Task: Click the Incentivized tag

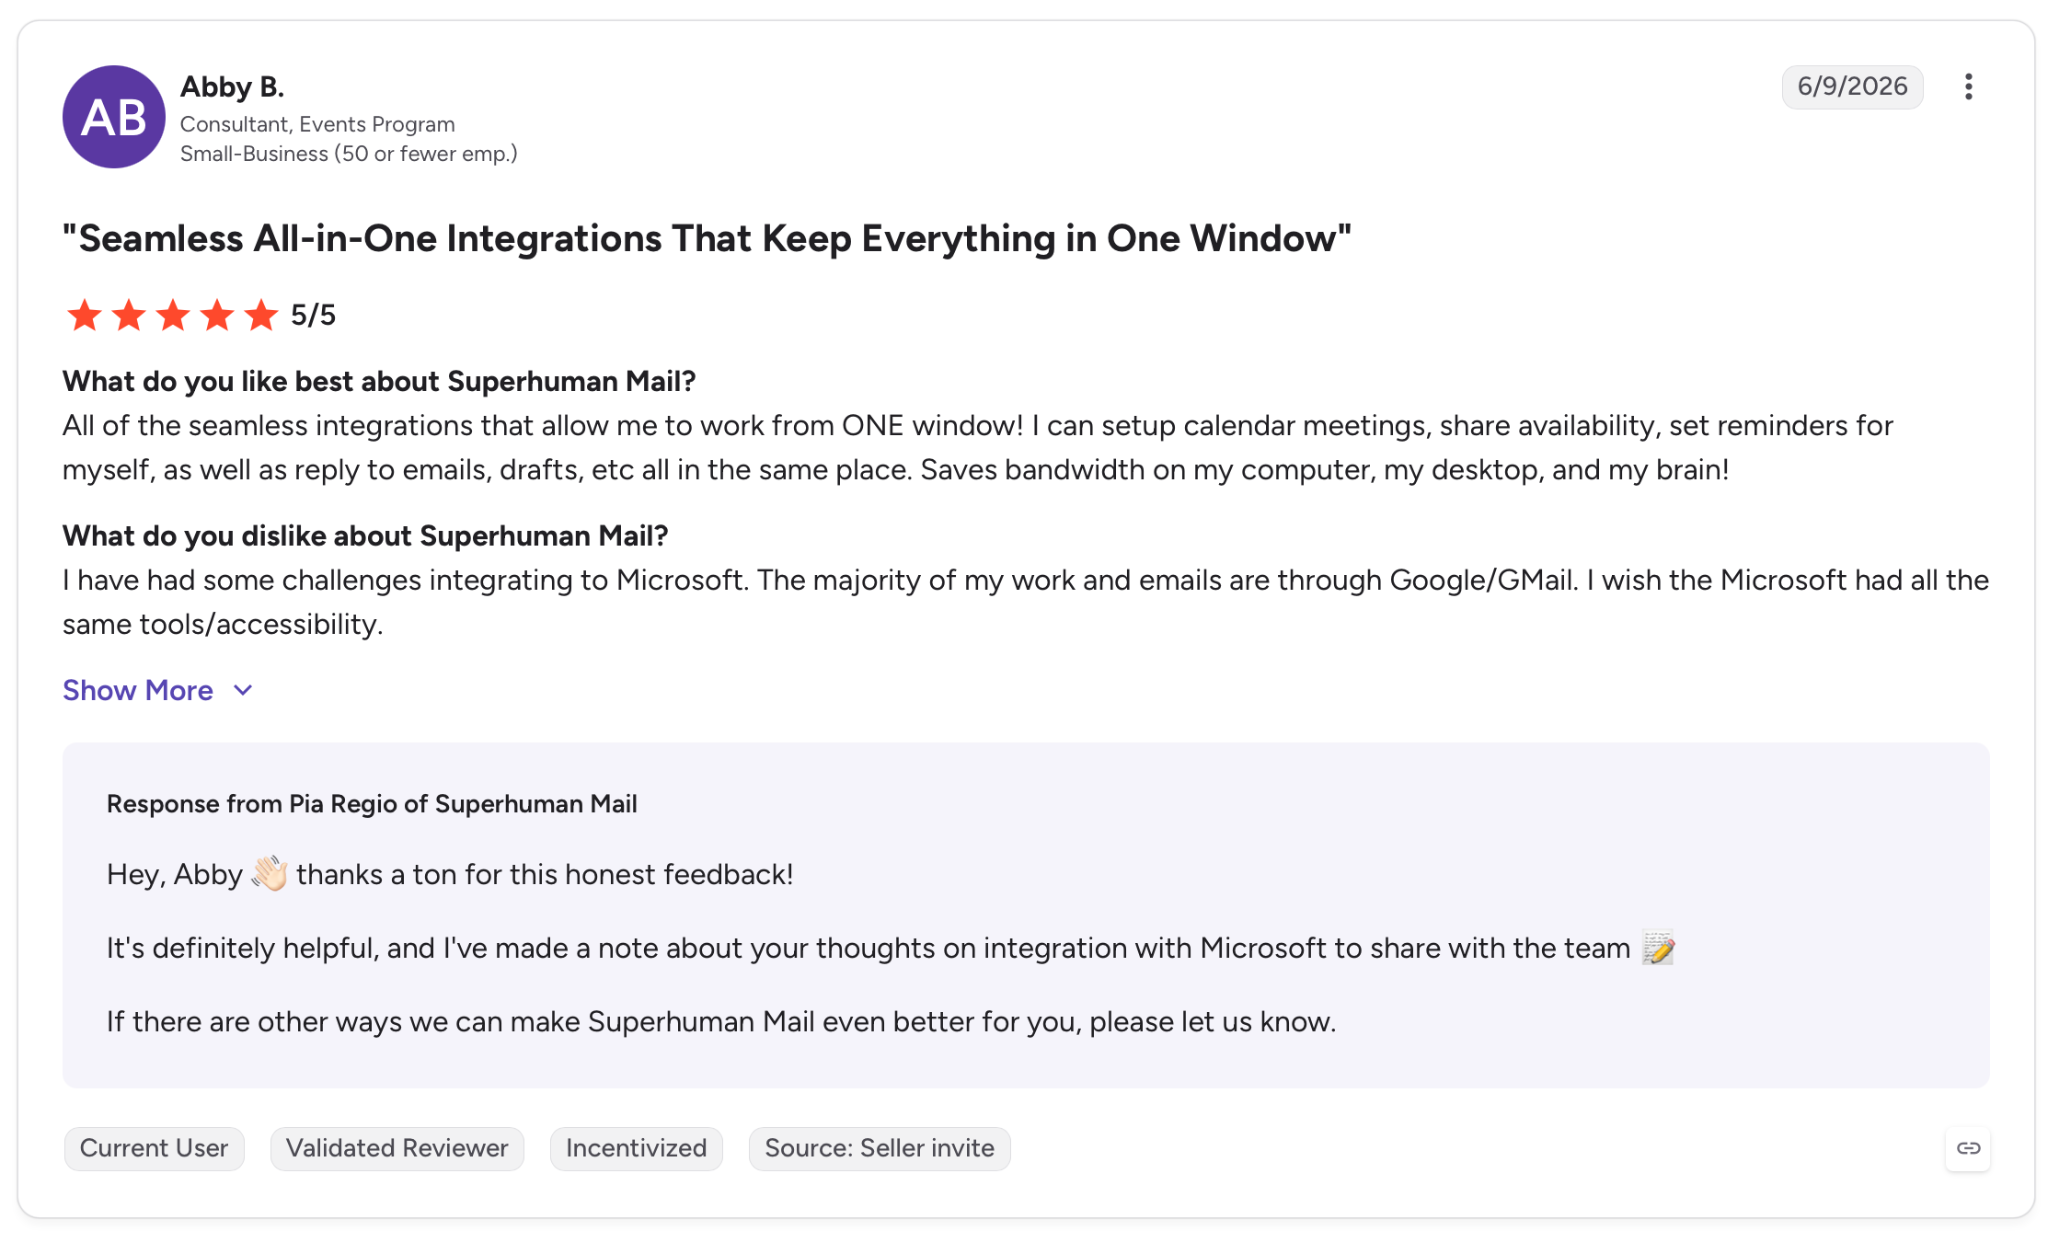Action: point(636,1148)
